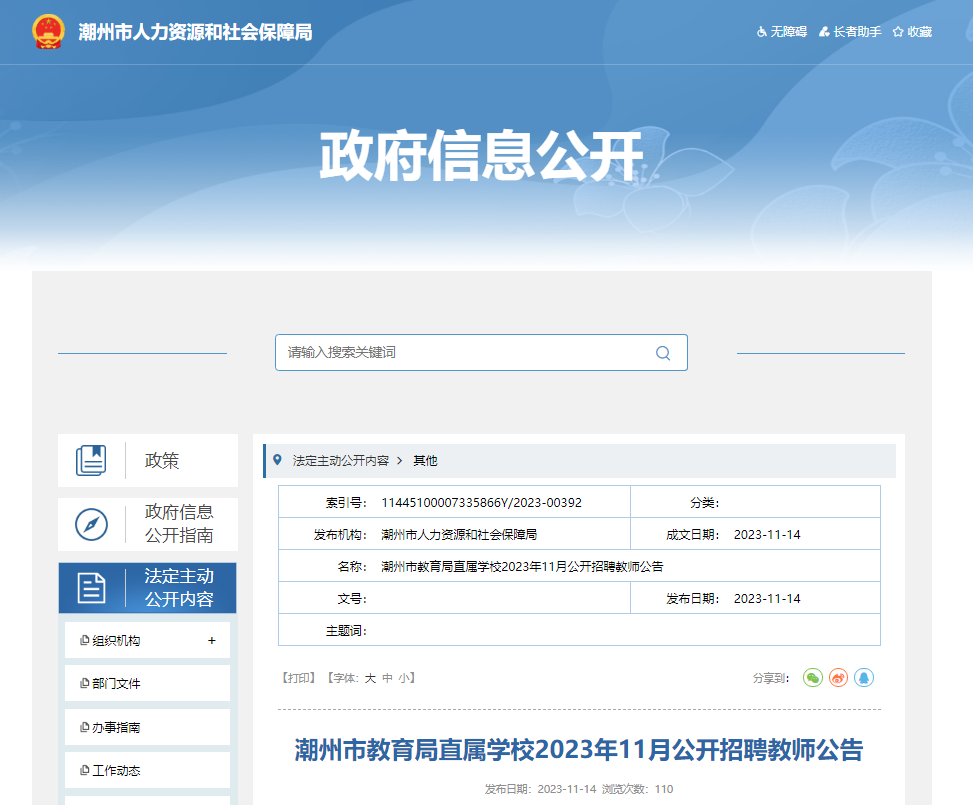
Task: Click the wheelchair accessibility icon
Action: click(x=761, y=32)
